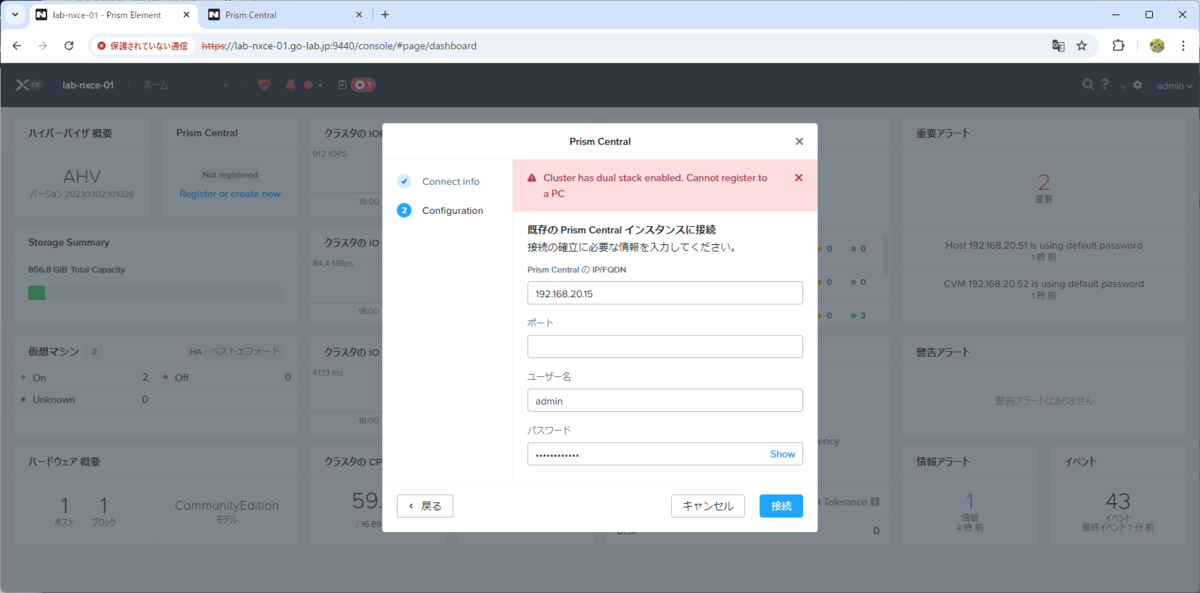Click the Host 192.168.20.51 default password alert
This screenshot has width=1200, height=593.
(1043, 246)
